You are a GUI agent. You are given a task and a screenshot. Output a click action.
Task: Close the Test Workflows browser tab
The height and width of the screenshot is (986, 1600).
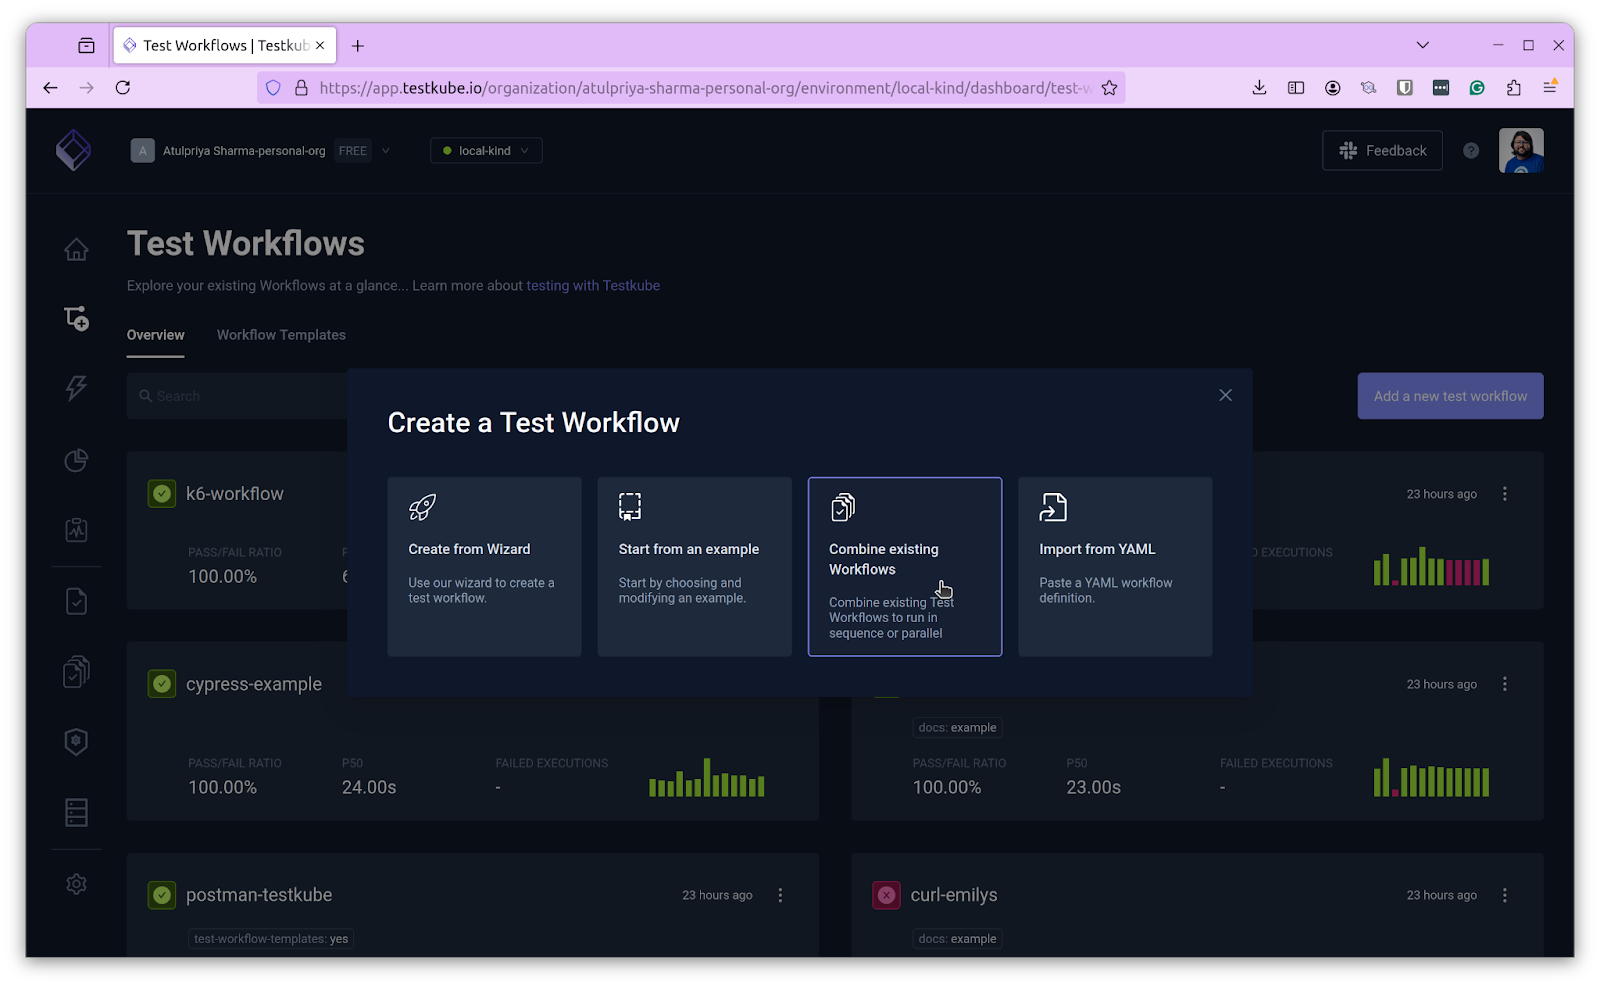click(320, 45)
